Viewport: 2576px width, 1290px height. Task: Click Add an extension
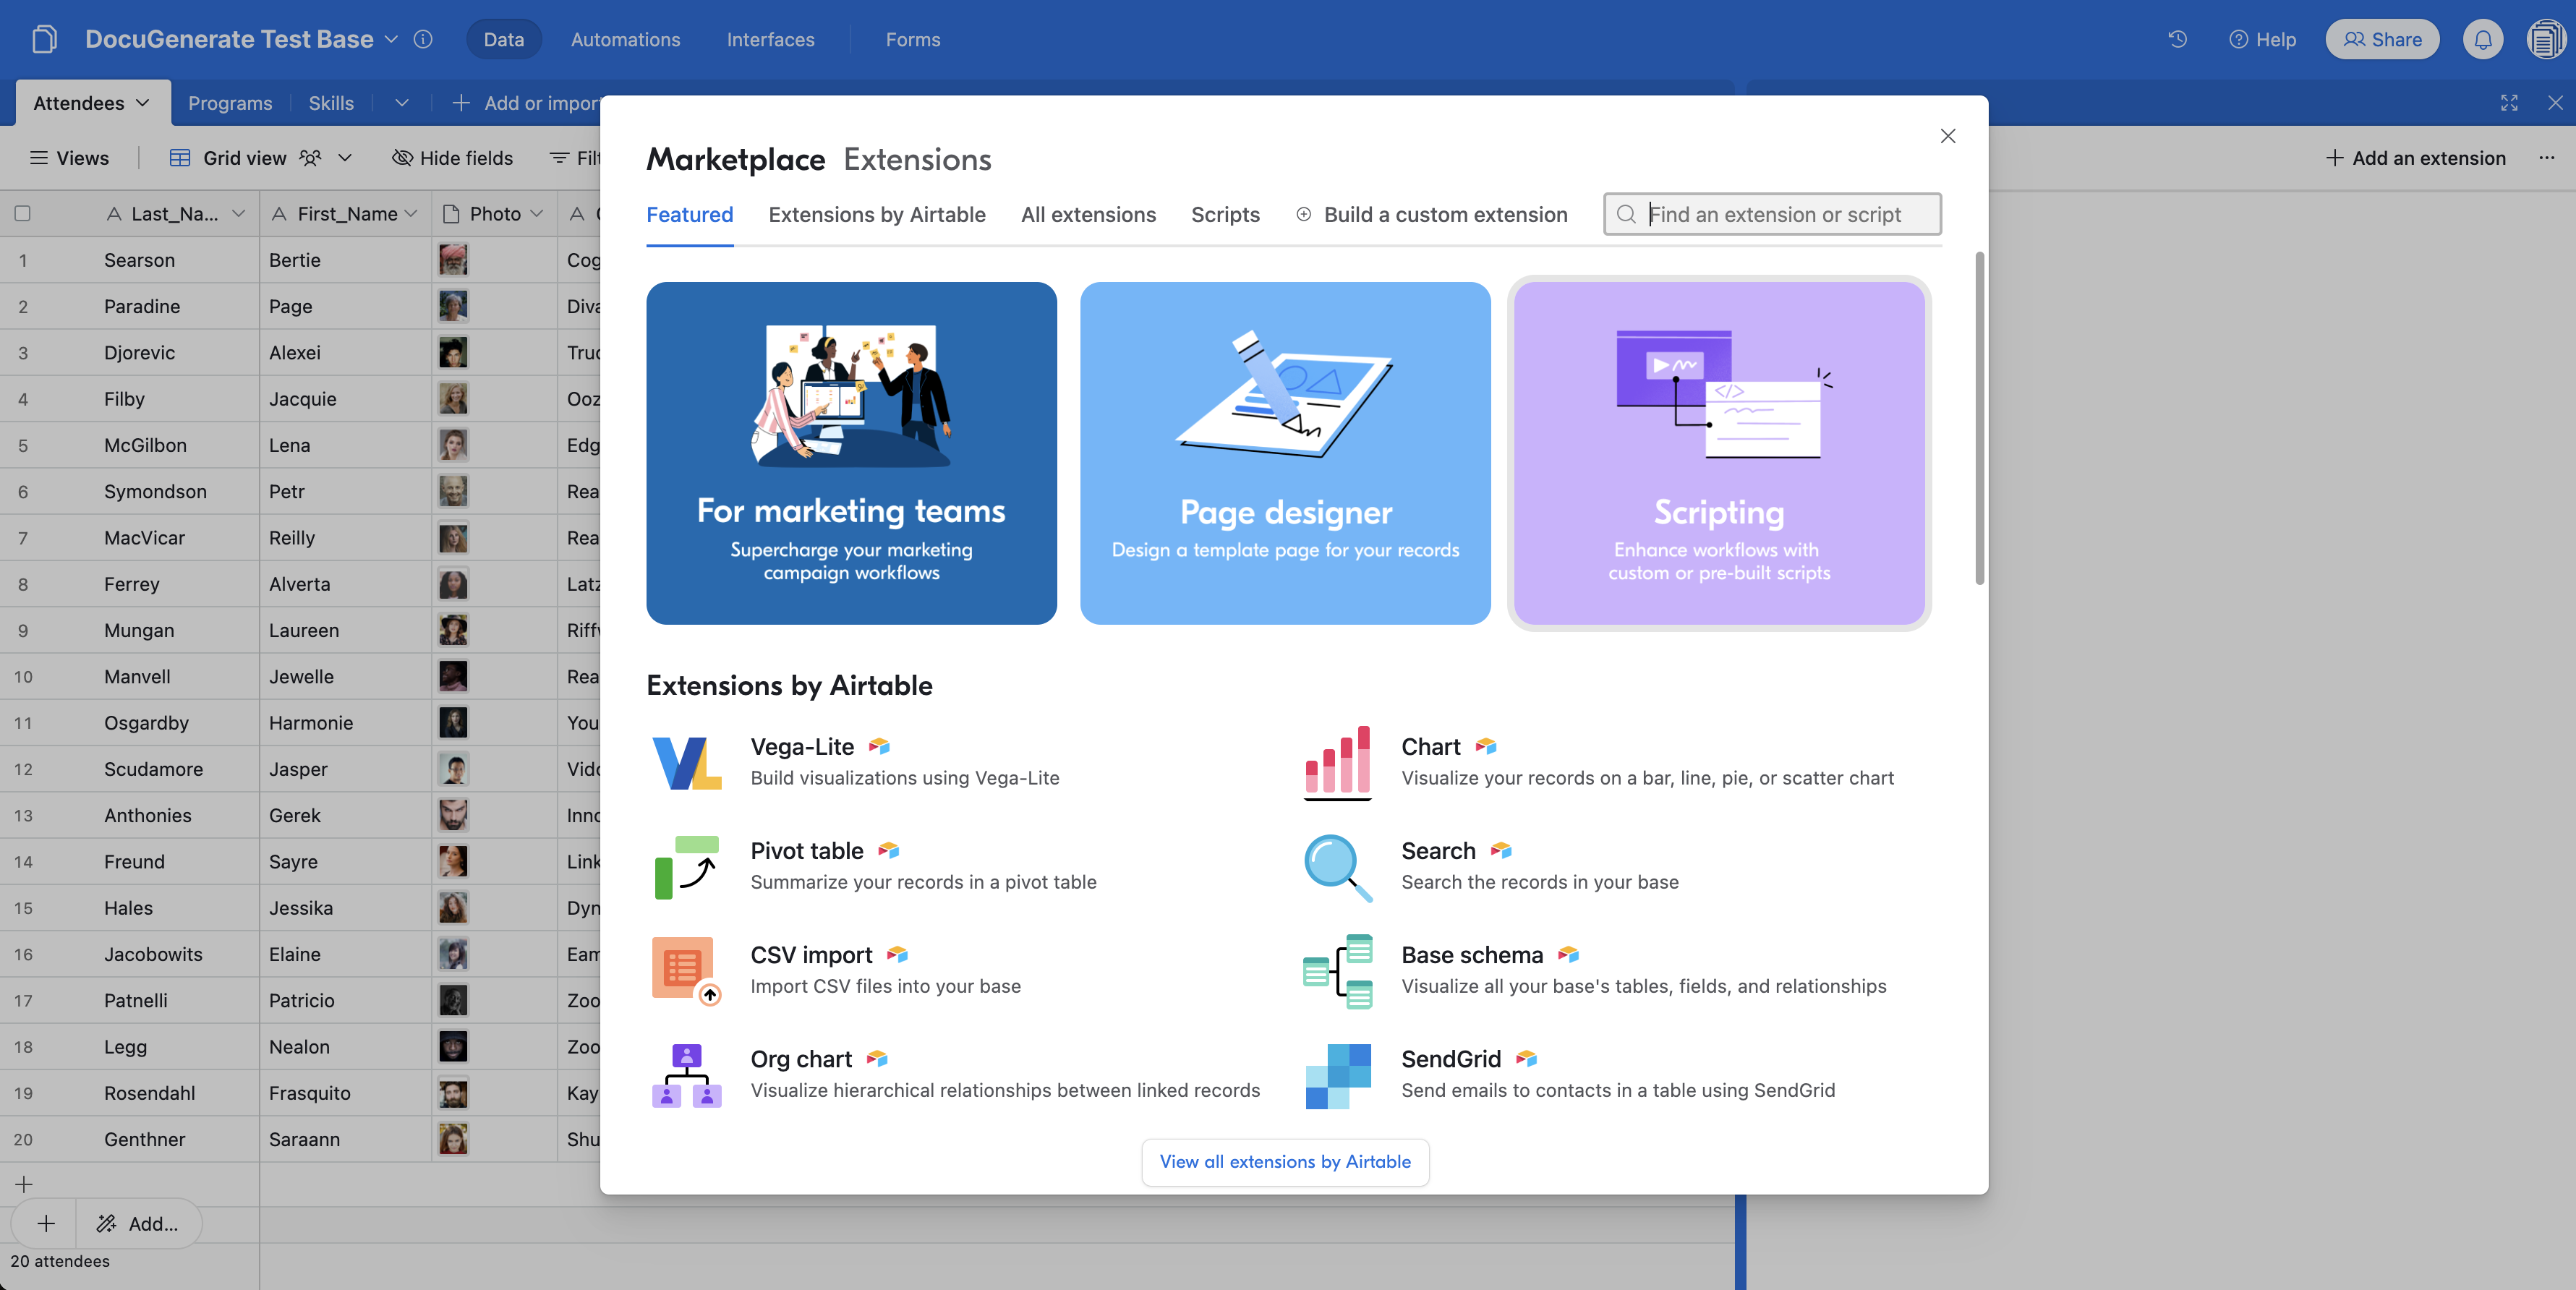[x=2416, y=157]
